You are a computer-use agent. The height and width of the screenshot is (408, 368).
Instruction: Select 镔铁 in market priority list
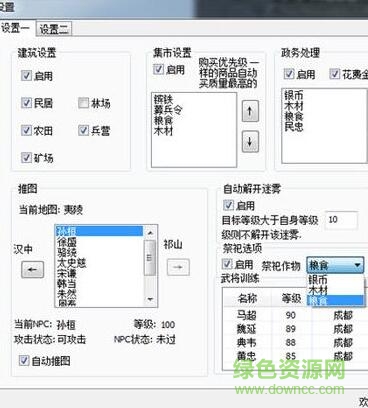(163, 99)
